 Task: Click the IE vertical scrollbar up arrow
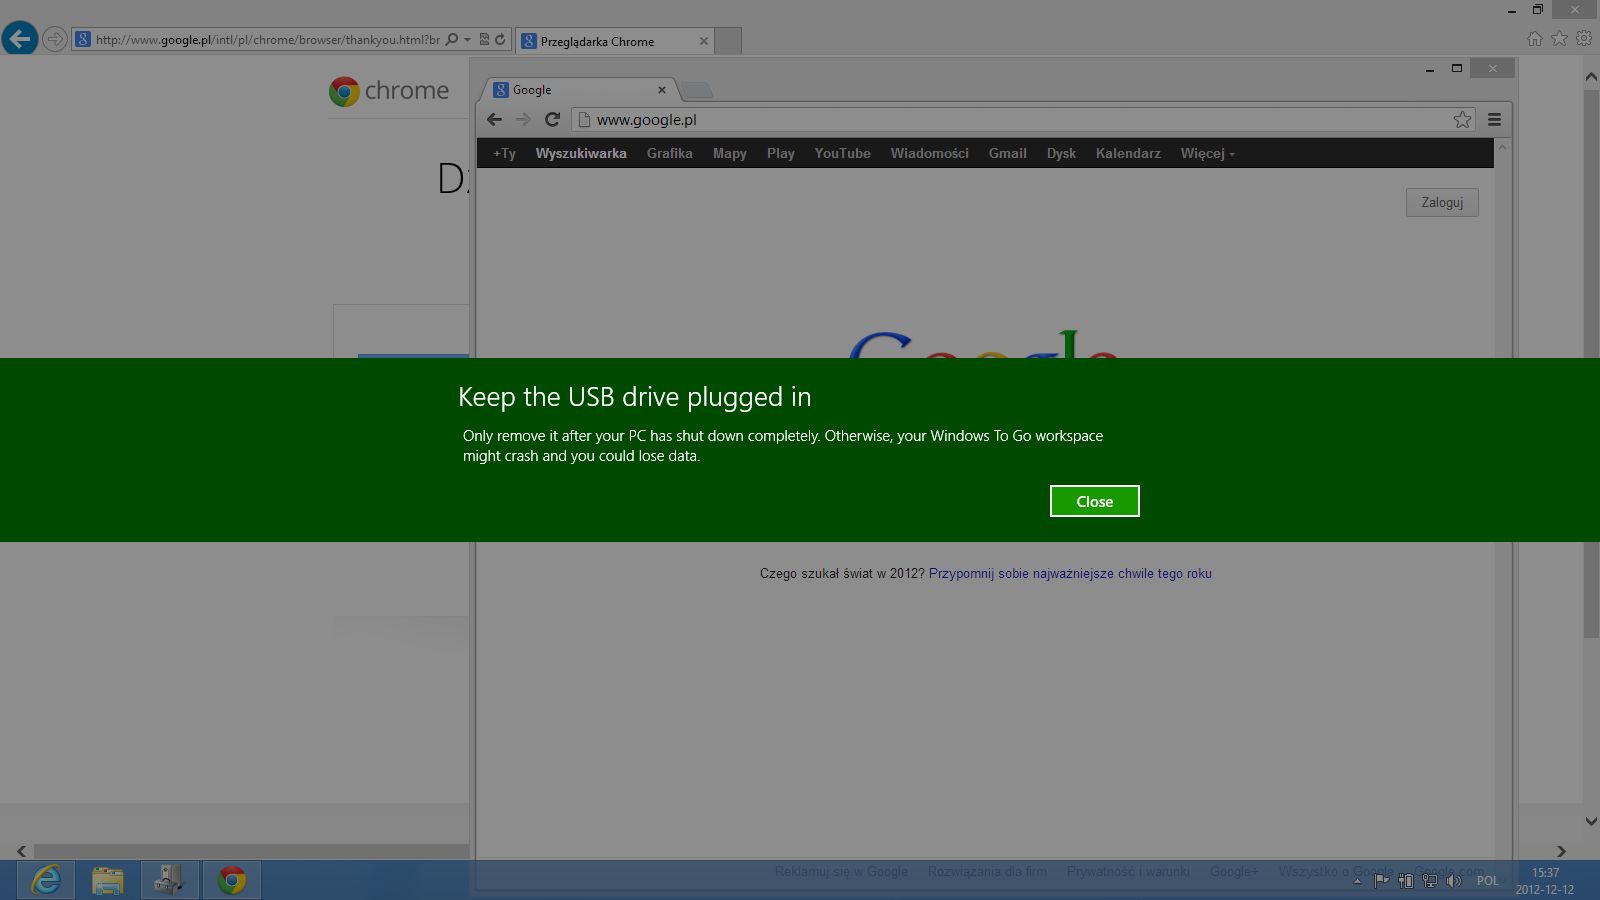(x=1591, y=76)
